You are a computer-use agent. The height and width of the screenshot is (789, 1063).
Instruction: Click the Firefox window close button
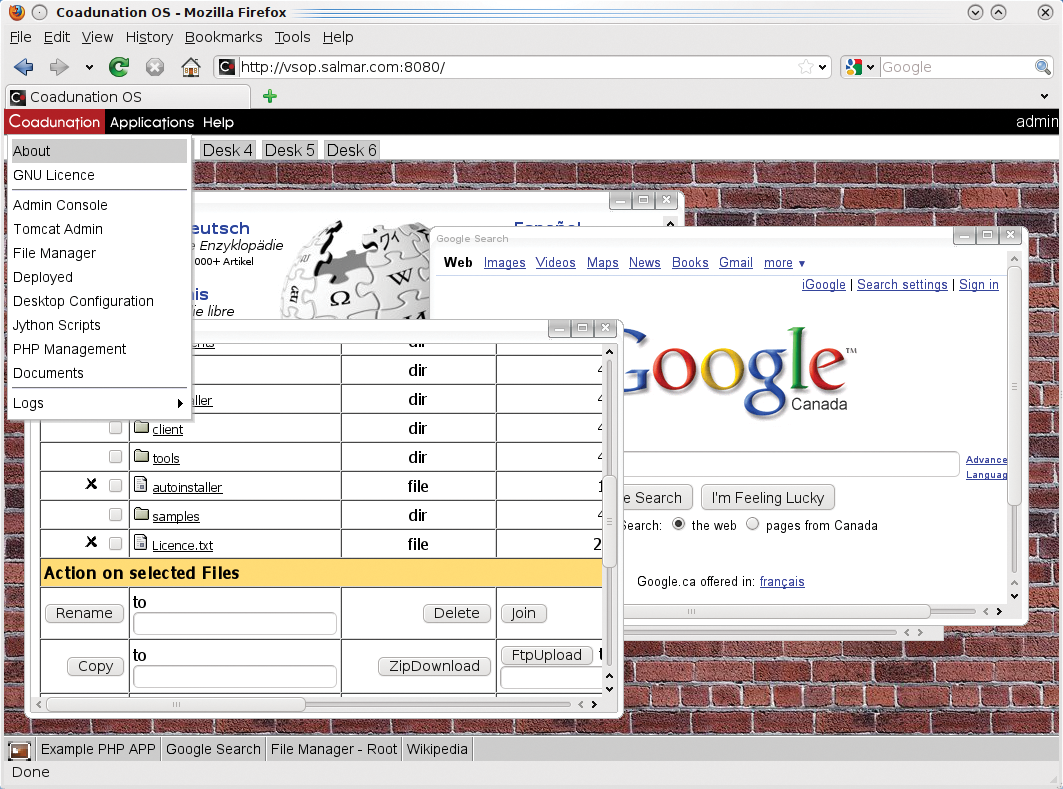click(1045, 12)
